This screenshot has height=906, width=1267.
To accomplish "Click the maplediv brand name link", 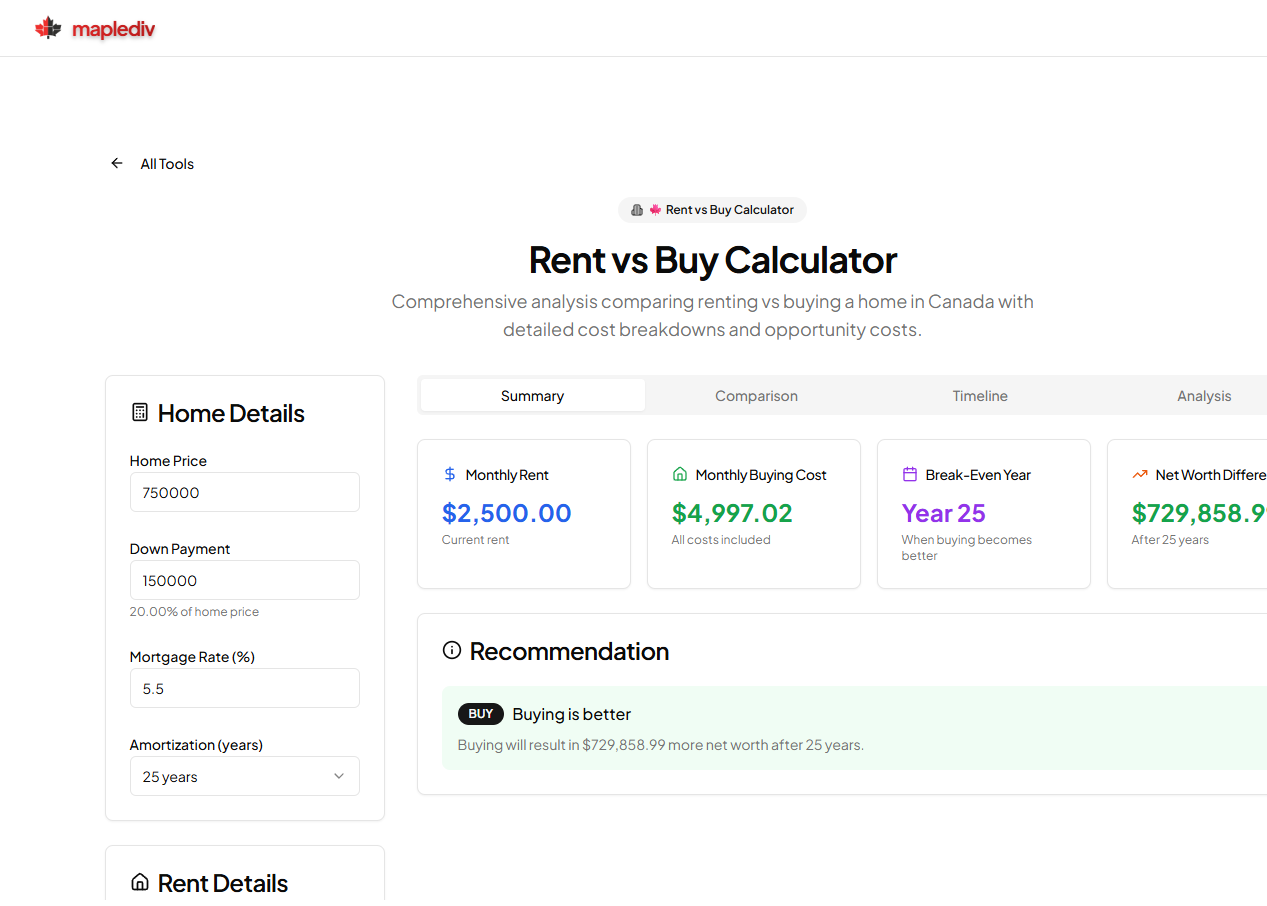I will coord(114,29).
